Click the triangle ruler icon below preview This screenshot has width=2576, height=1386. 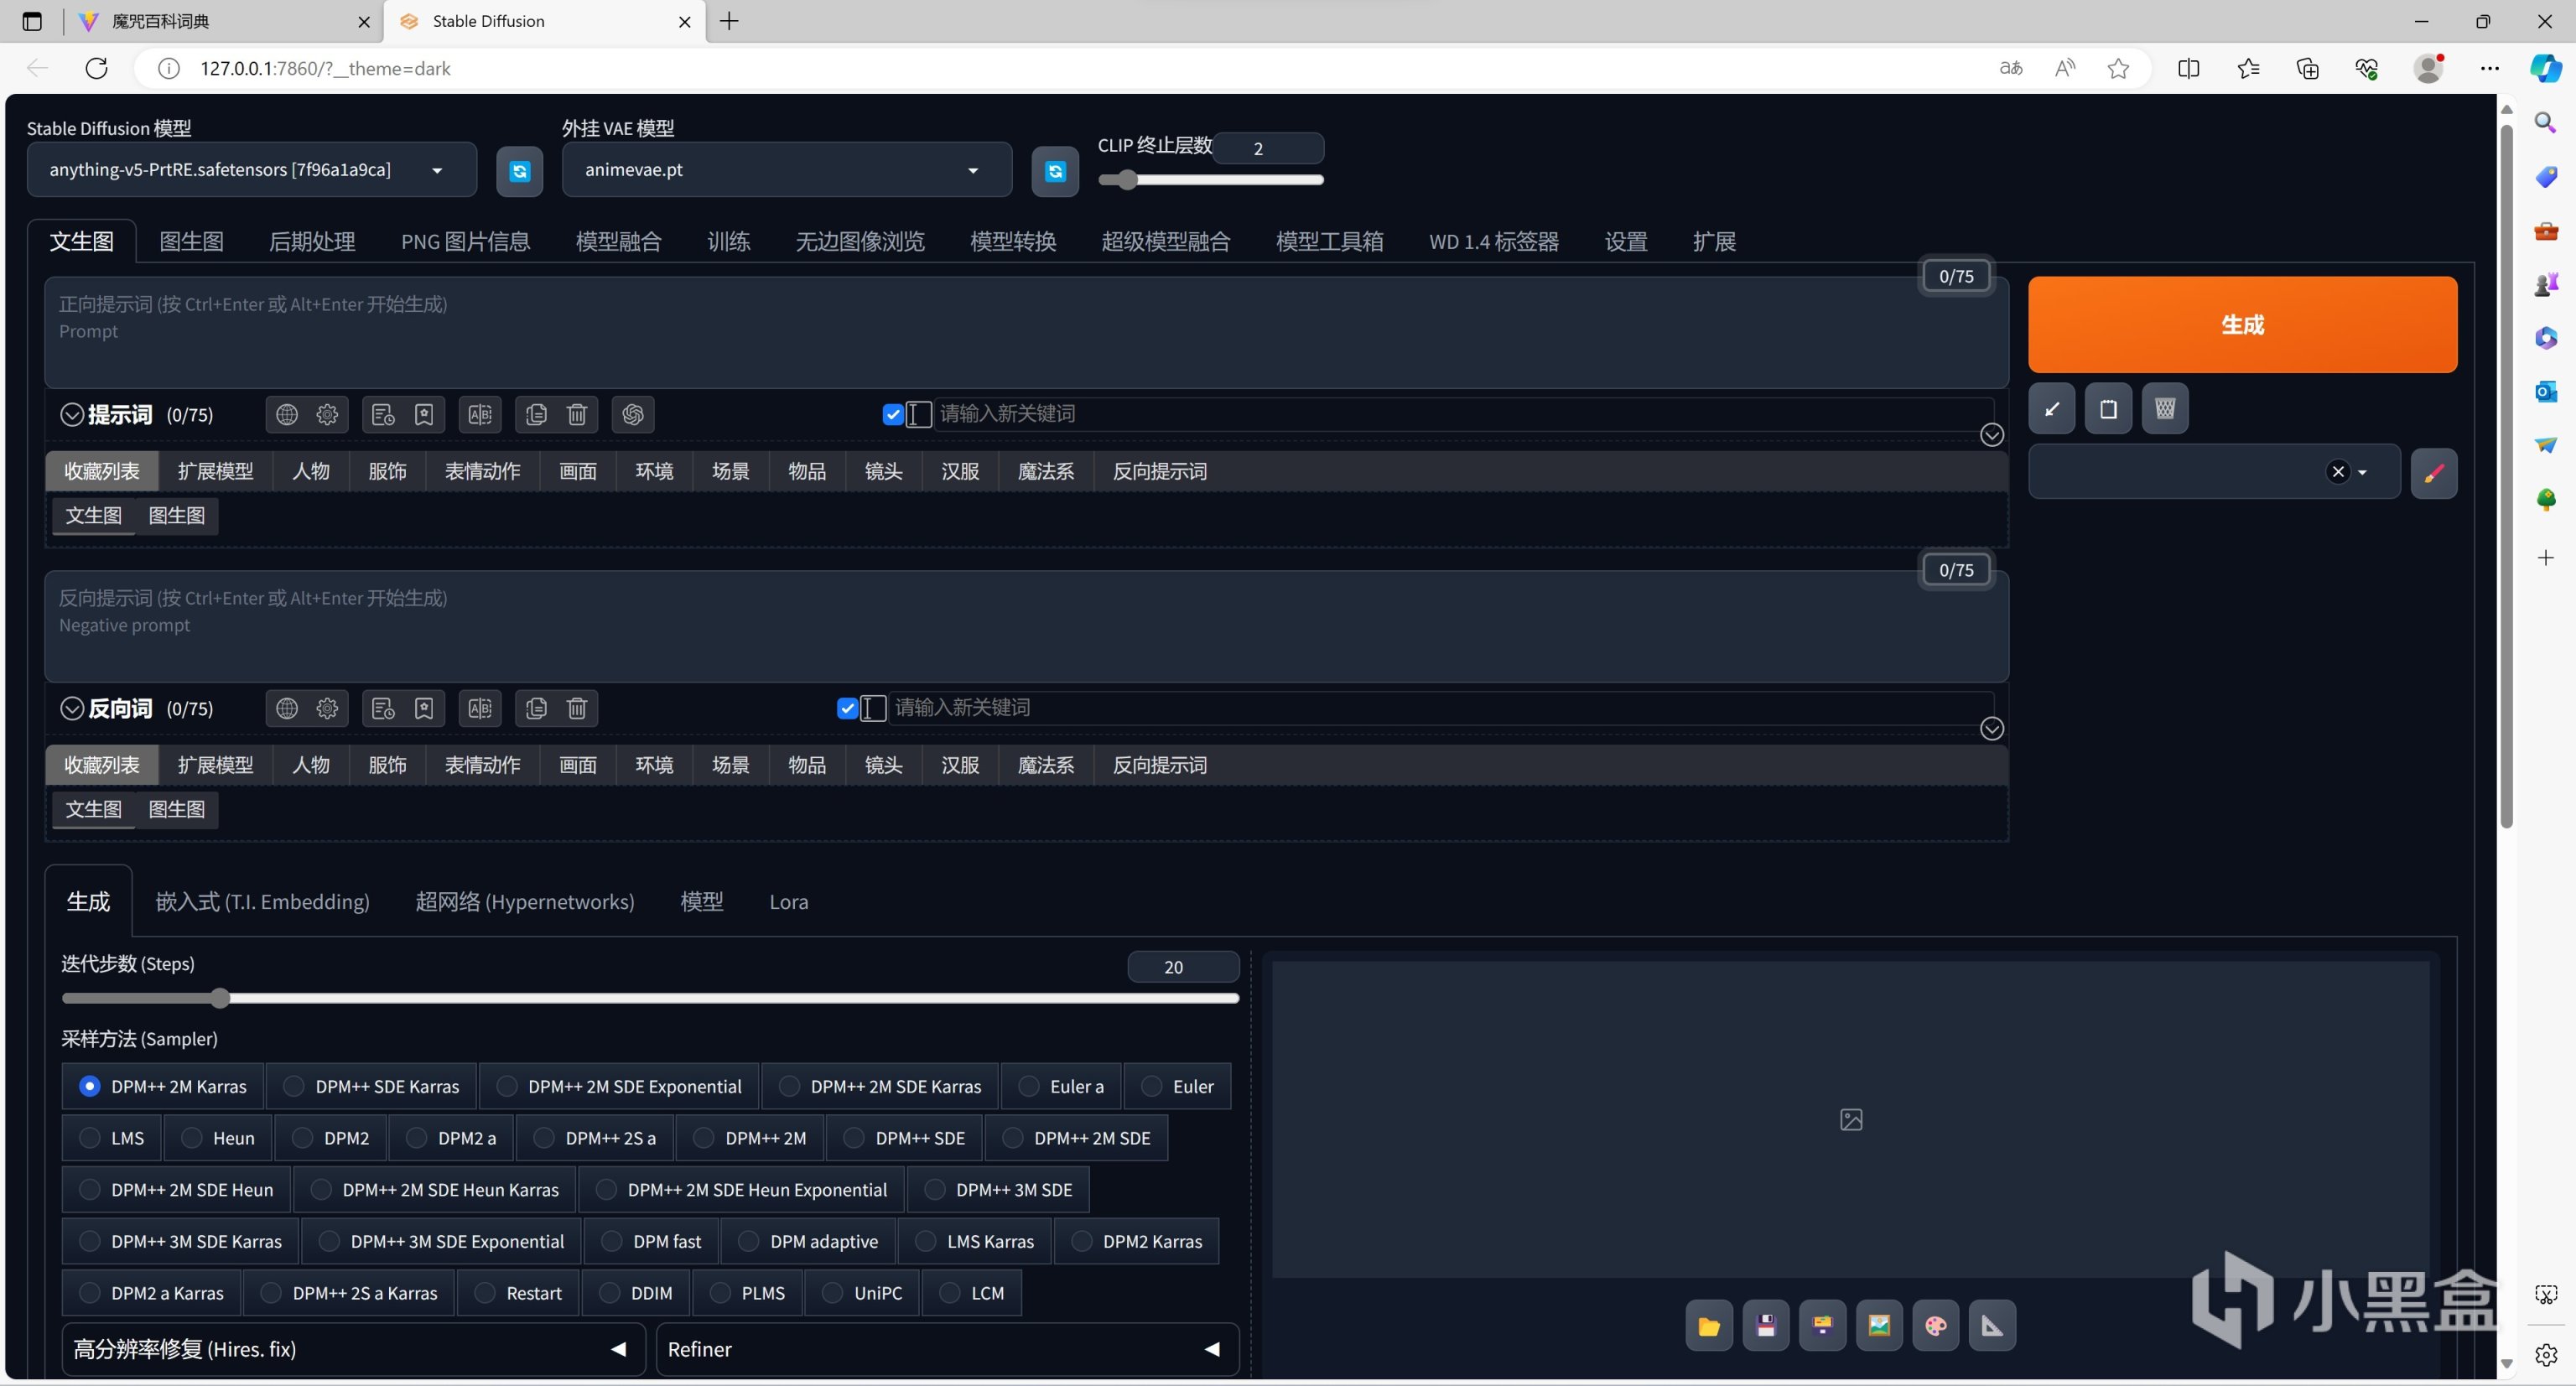pyautogui.click(x=1992, y=1326)
